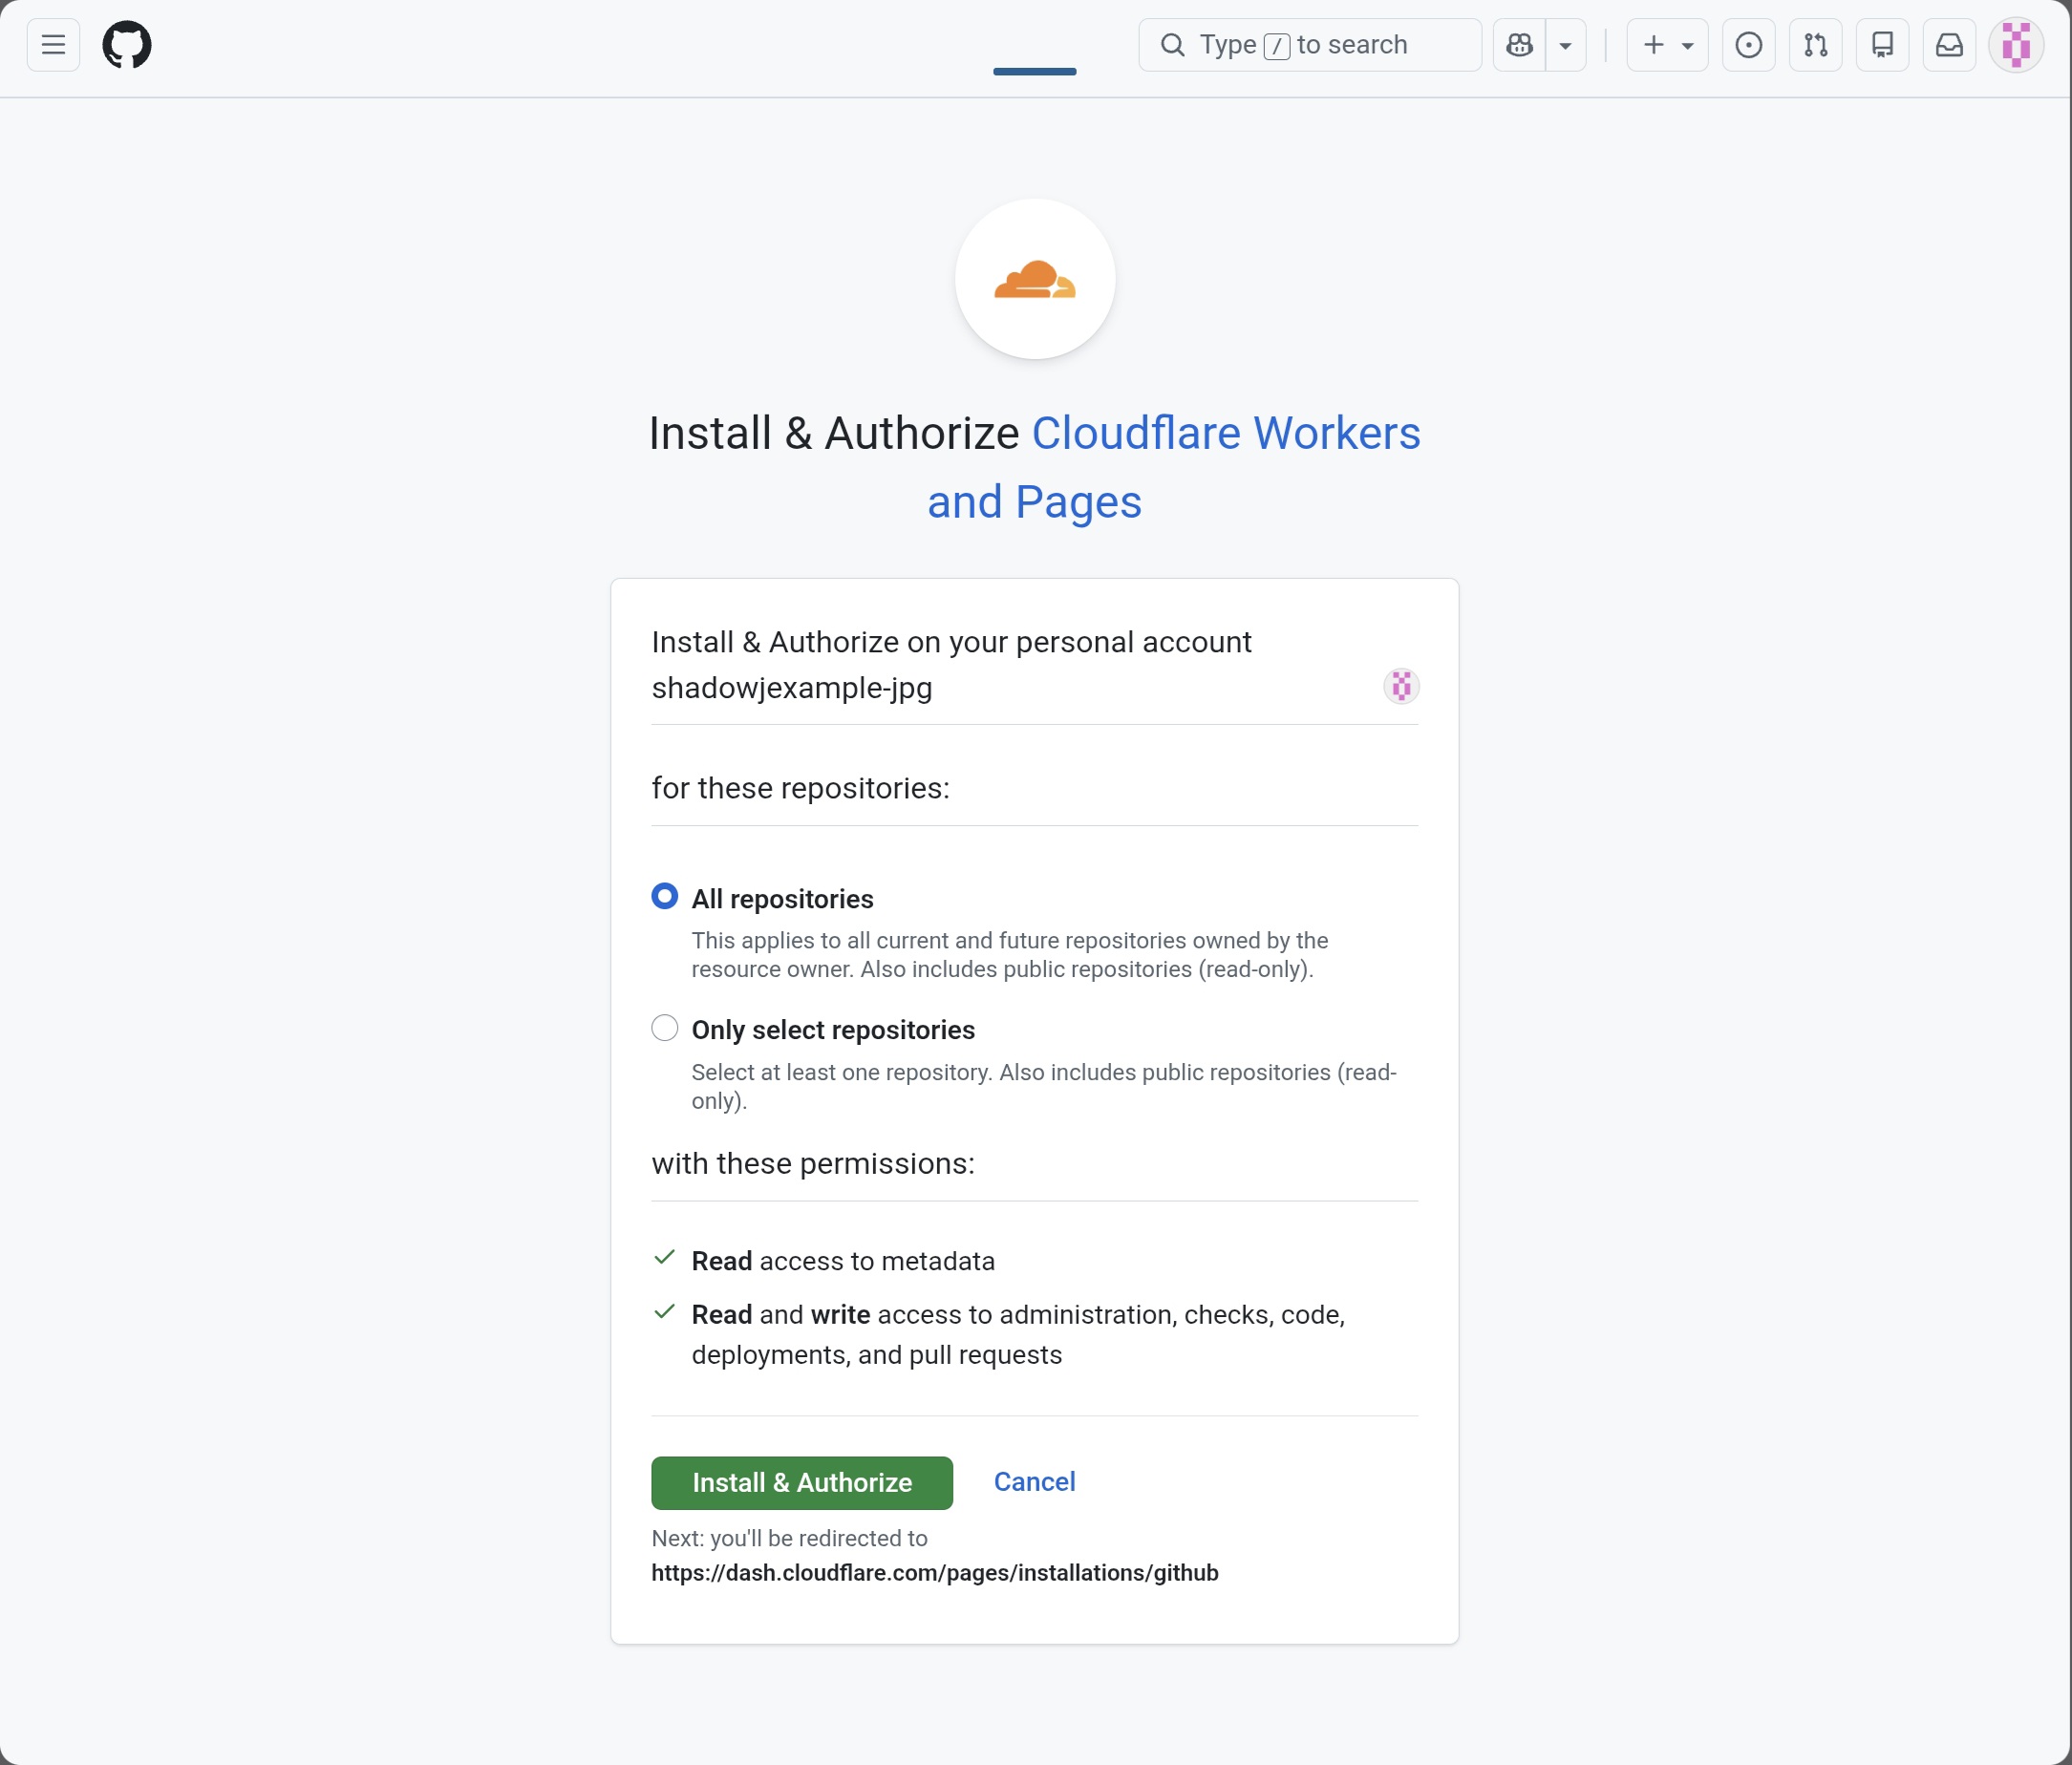Open Copilot chat icon
This screenshot has height=1765, width=2072.
1519,45
